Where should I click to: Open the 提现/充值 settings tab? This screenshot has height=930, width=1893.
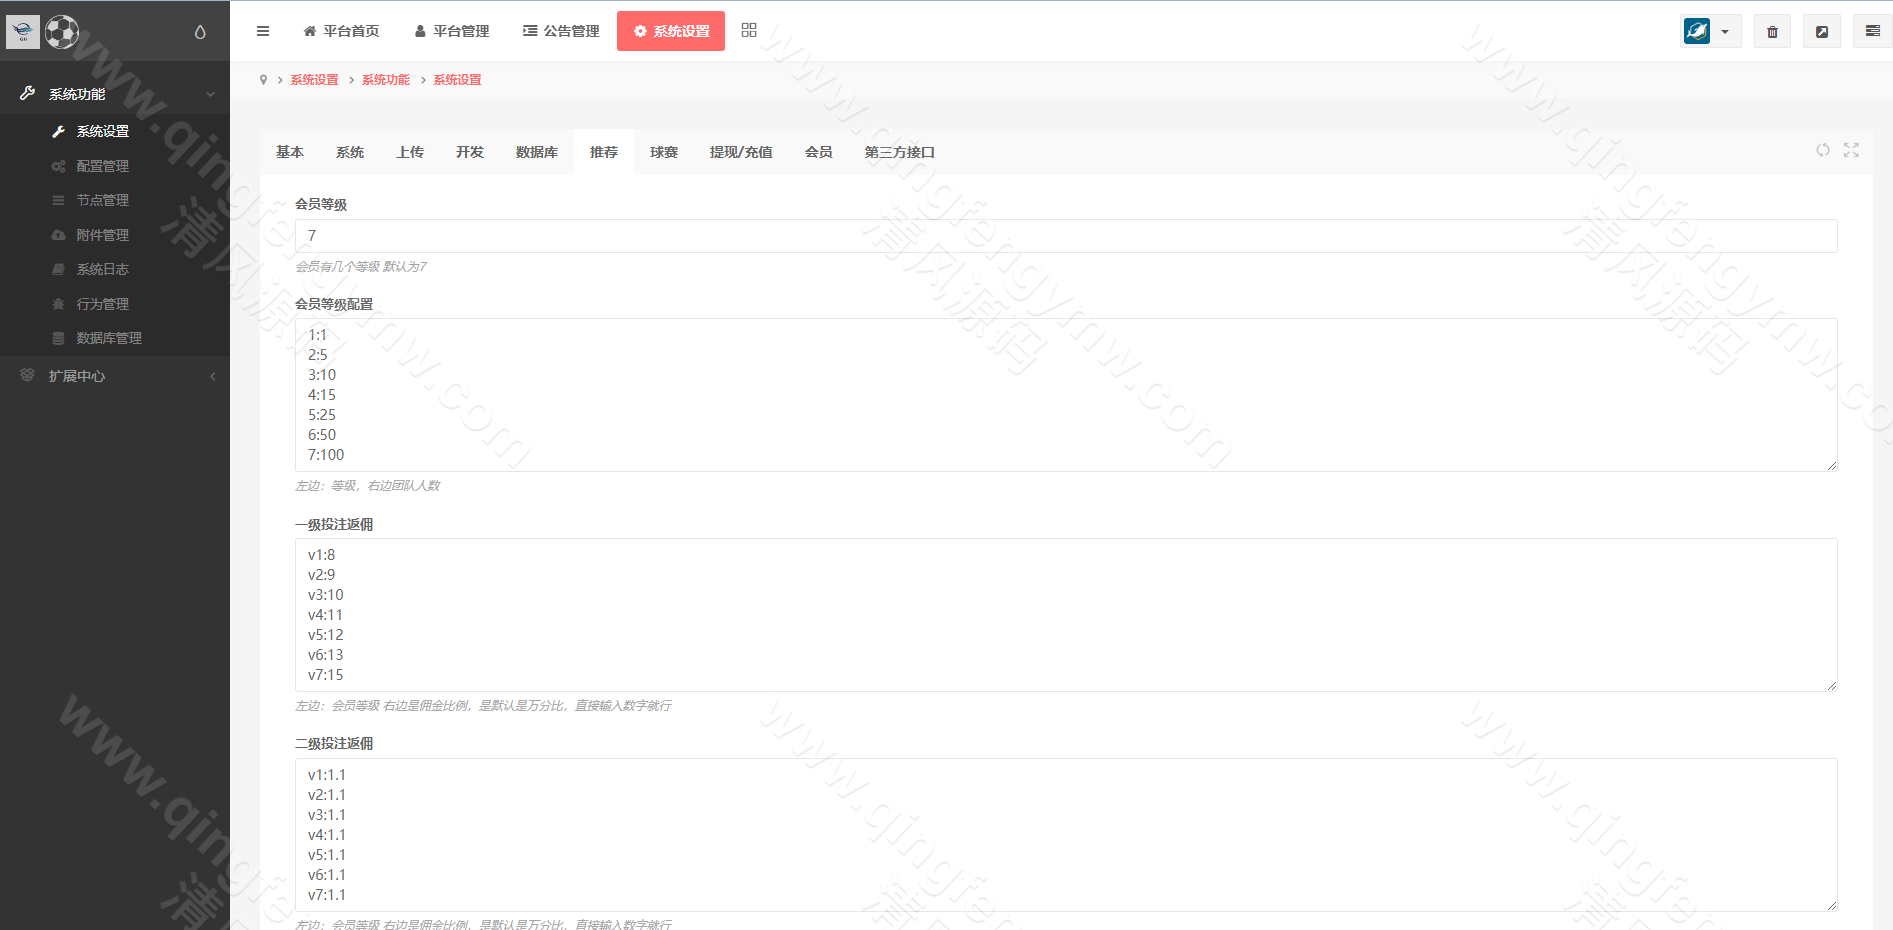(x=741, y=152)
